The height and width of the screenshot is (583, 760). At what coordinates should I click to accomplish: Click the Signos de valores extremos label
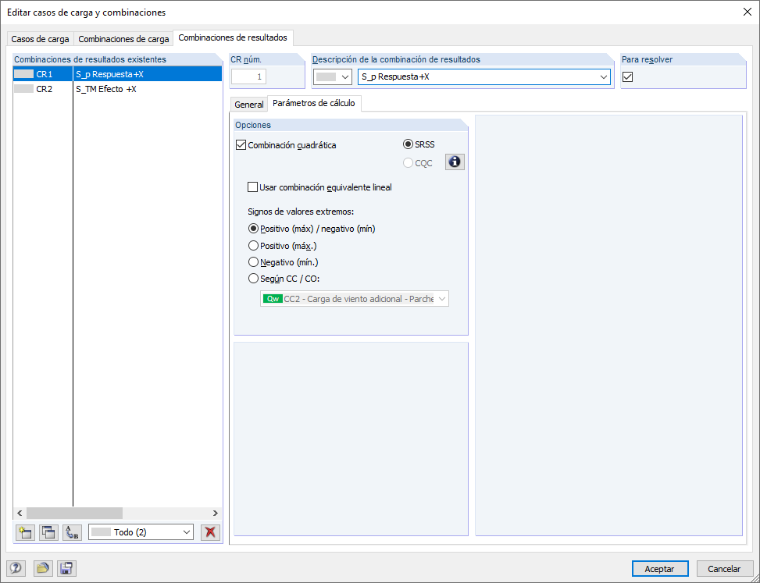(x=301, y=212)
